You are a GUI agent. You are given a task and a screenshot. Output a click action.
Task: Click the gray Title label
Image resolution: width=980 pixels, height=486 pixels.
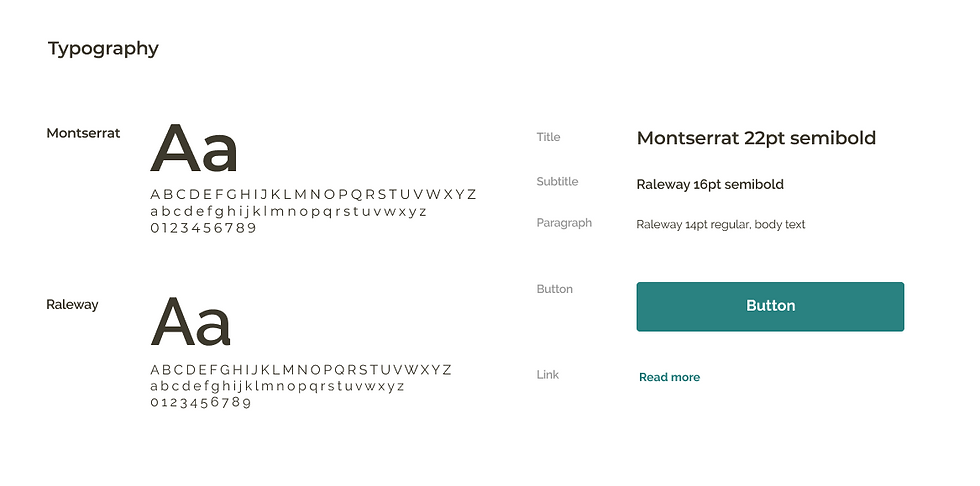[x=548, y=137]
